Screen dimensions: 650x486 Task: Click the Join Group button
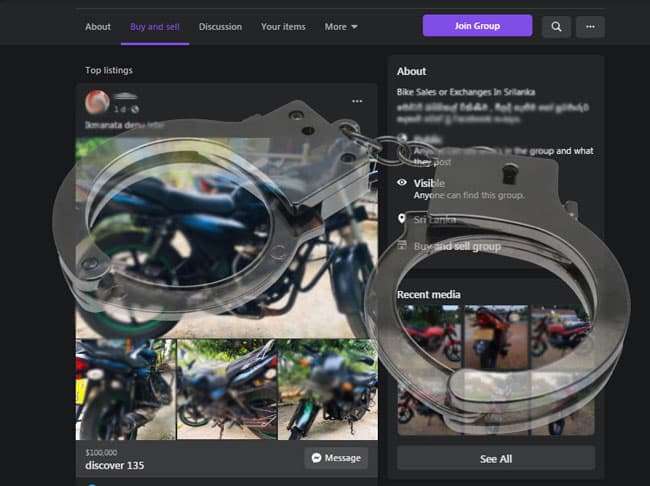(478, 26)
